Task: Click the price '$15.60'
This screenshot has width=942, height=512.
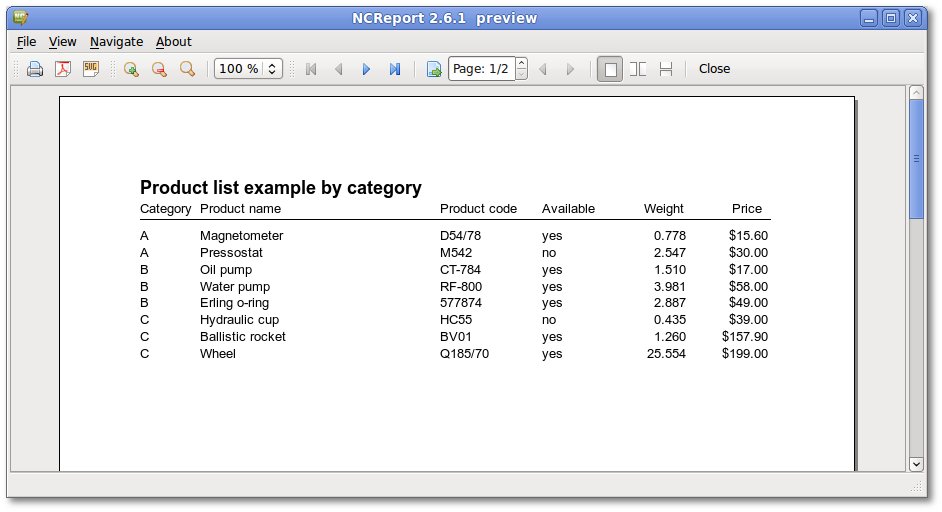Action: click(x=749, y=236)
